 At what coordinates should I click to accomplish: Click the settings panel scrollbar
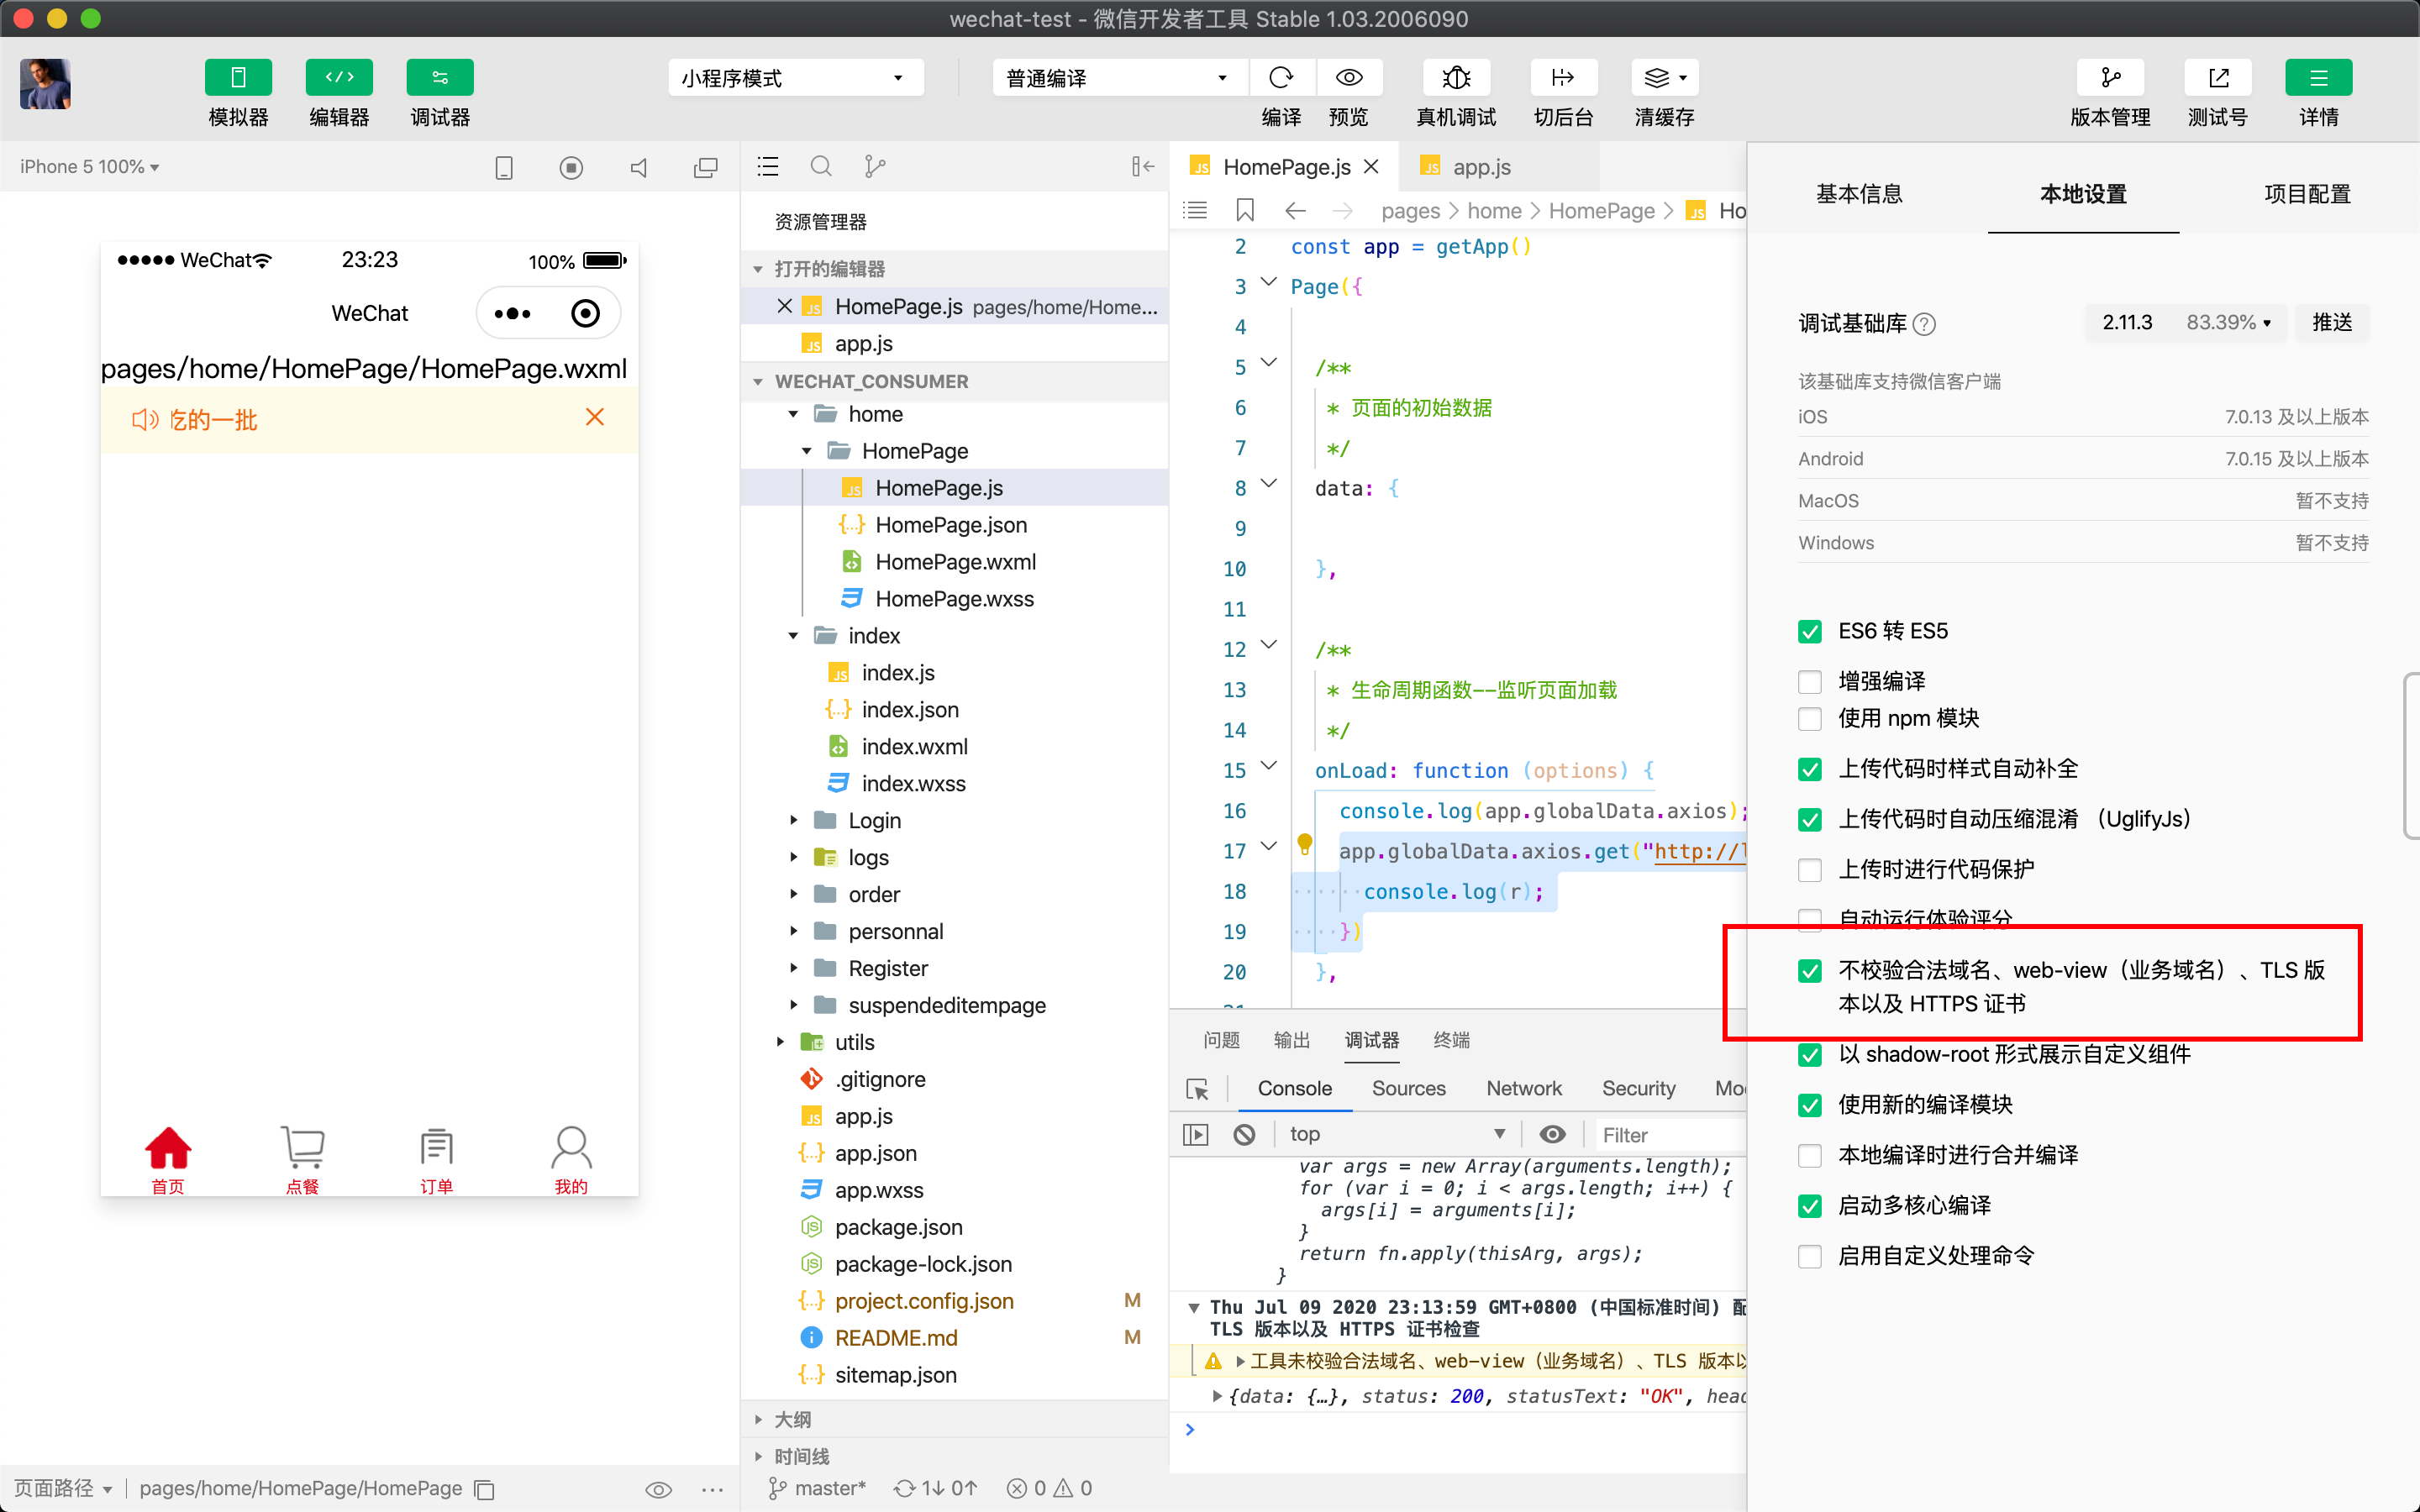click(x=2411, y=756)
